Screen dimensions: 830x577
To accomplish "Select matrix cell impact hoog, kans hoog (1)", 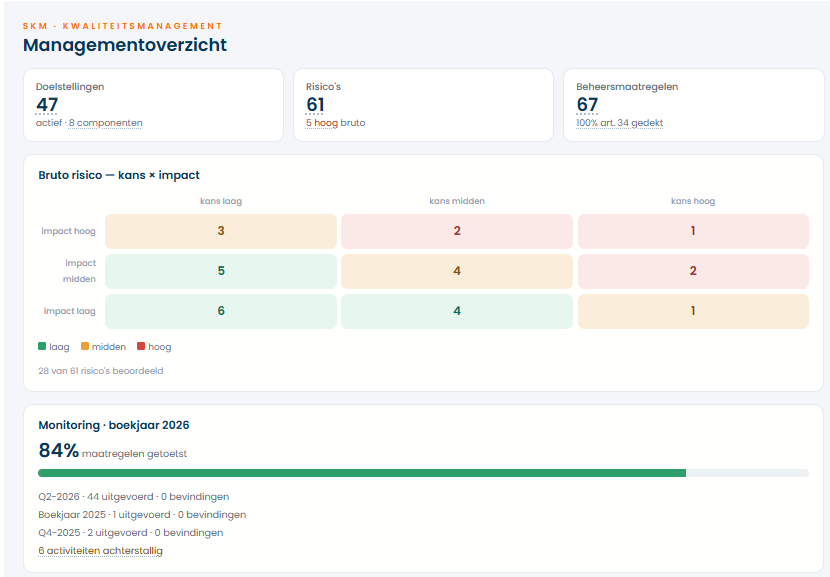I will pyautogui.click(x=693, y=231).
